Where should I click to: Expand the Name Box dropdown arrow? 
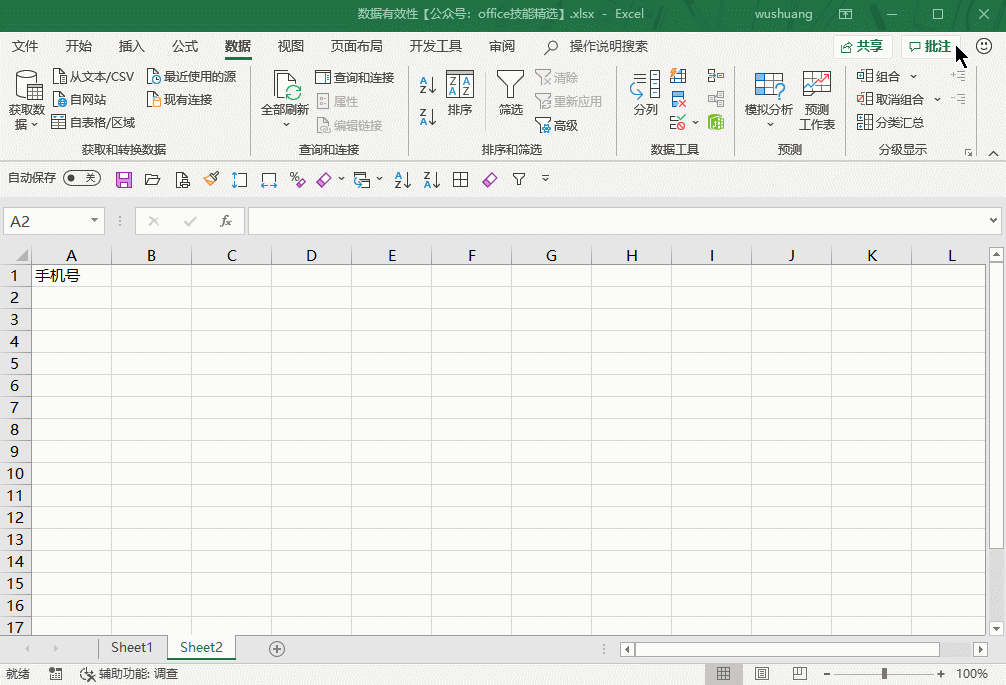click(x=95, y=221)
